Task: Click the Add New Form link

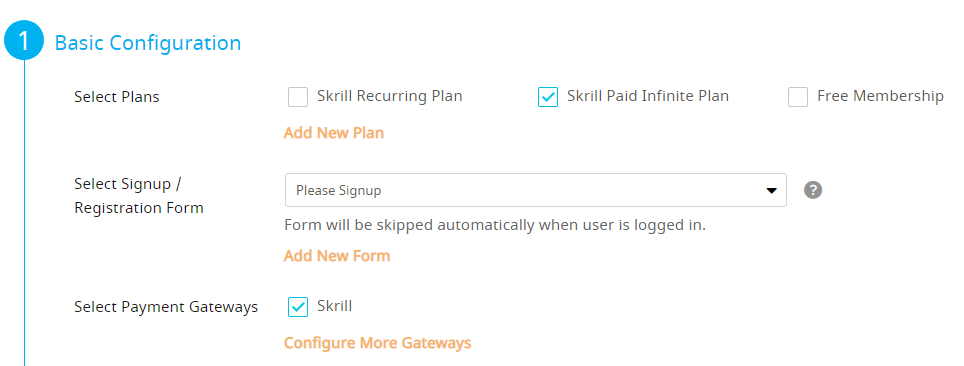Action: point(336,256)
